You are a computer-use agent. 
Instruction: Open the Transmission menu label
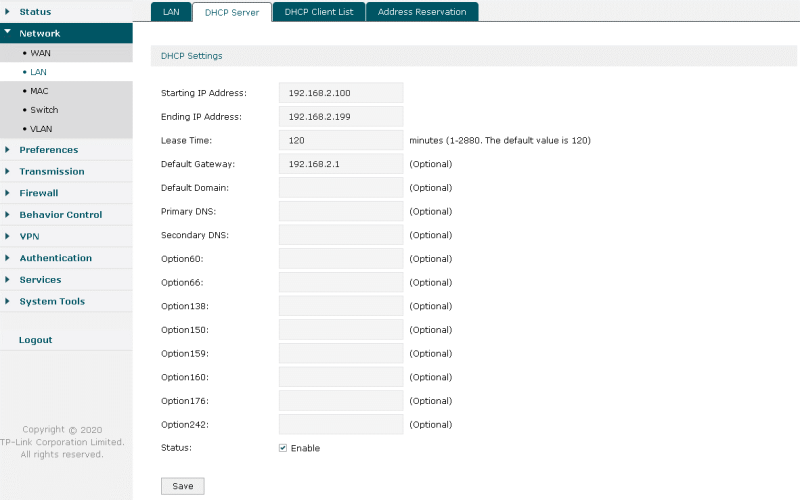[52, 171]
